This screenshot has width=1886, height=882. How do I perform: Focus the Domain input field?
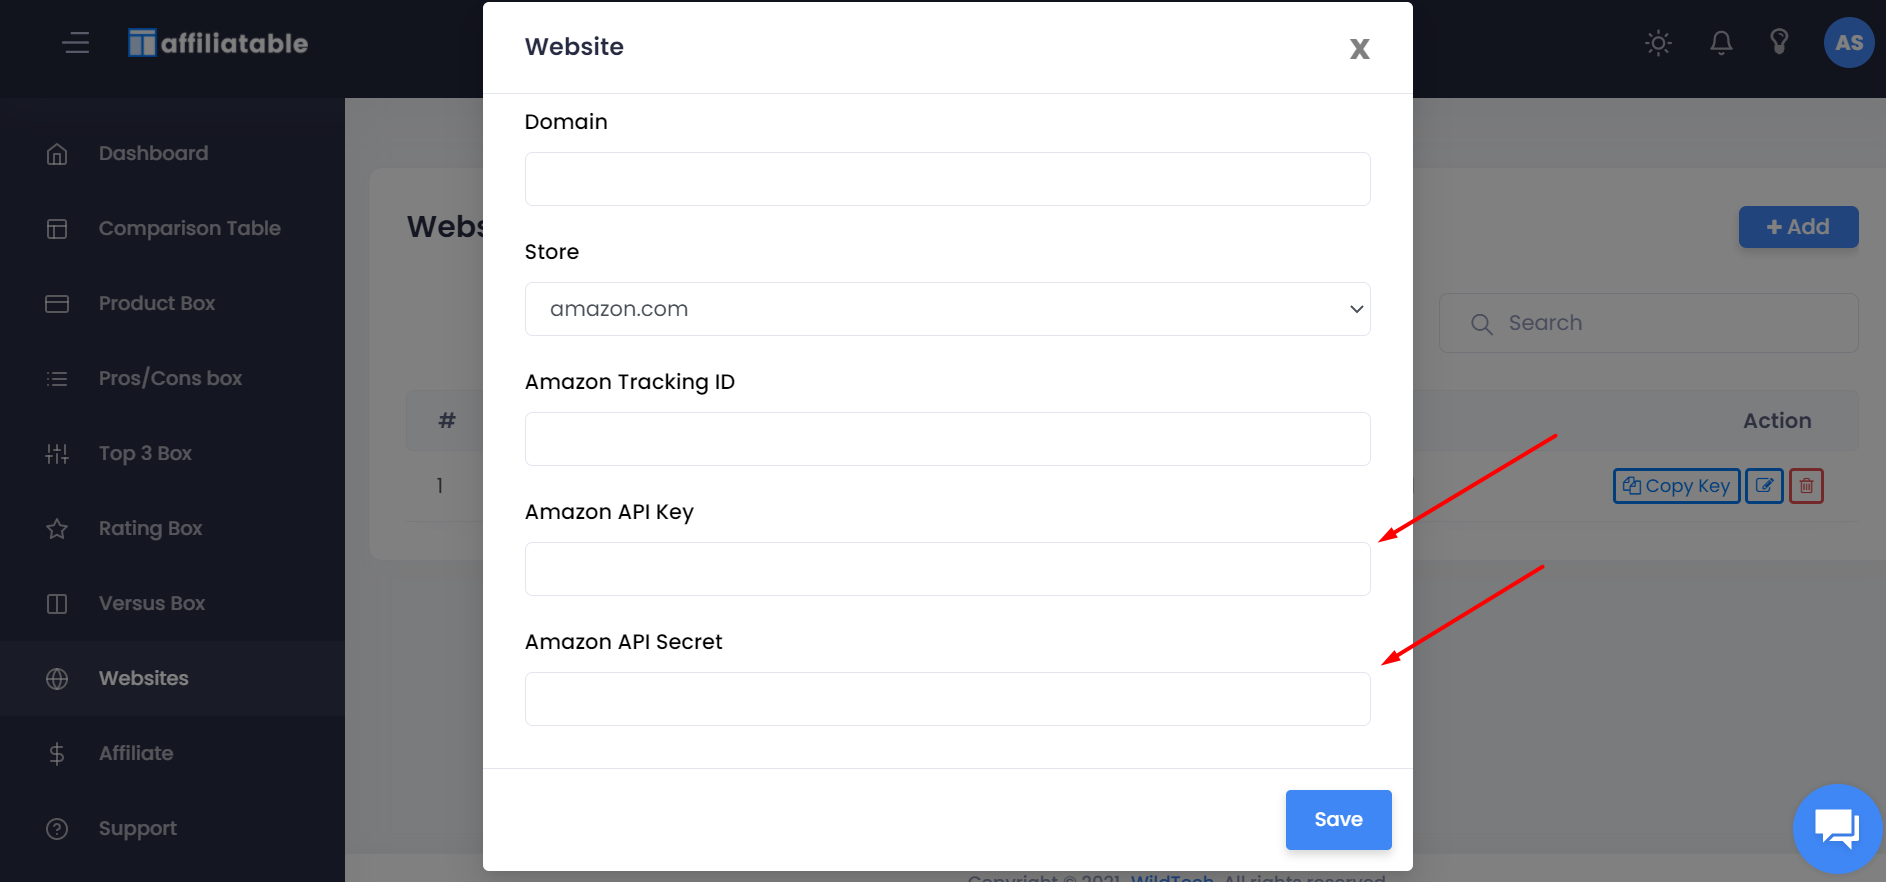947,179
